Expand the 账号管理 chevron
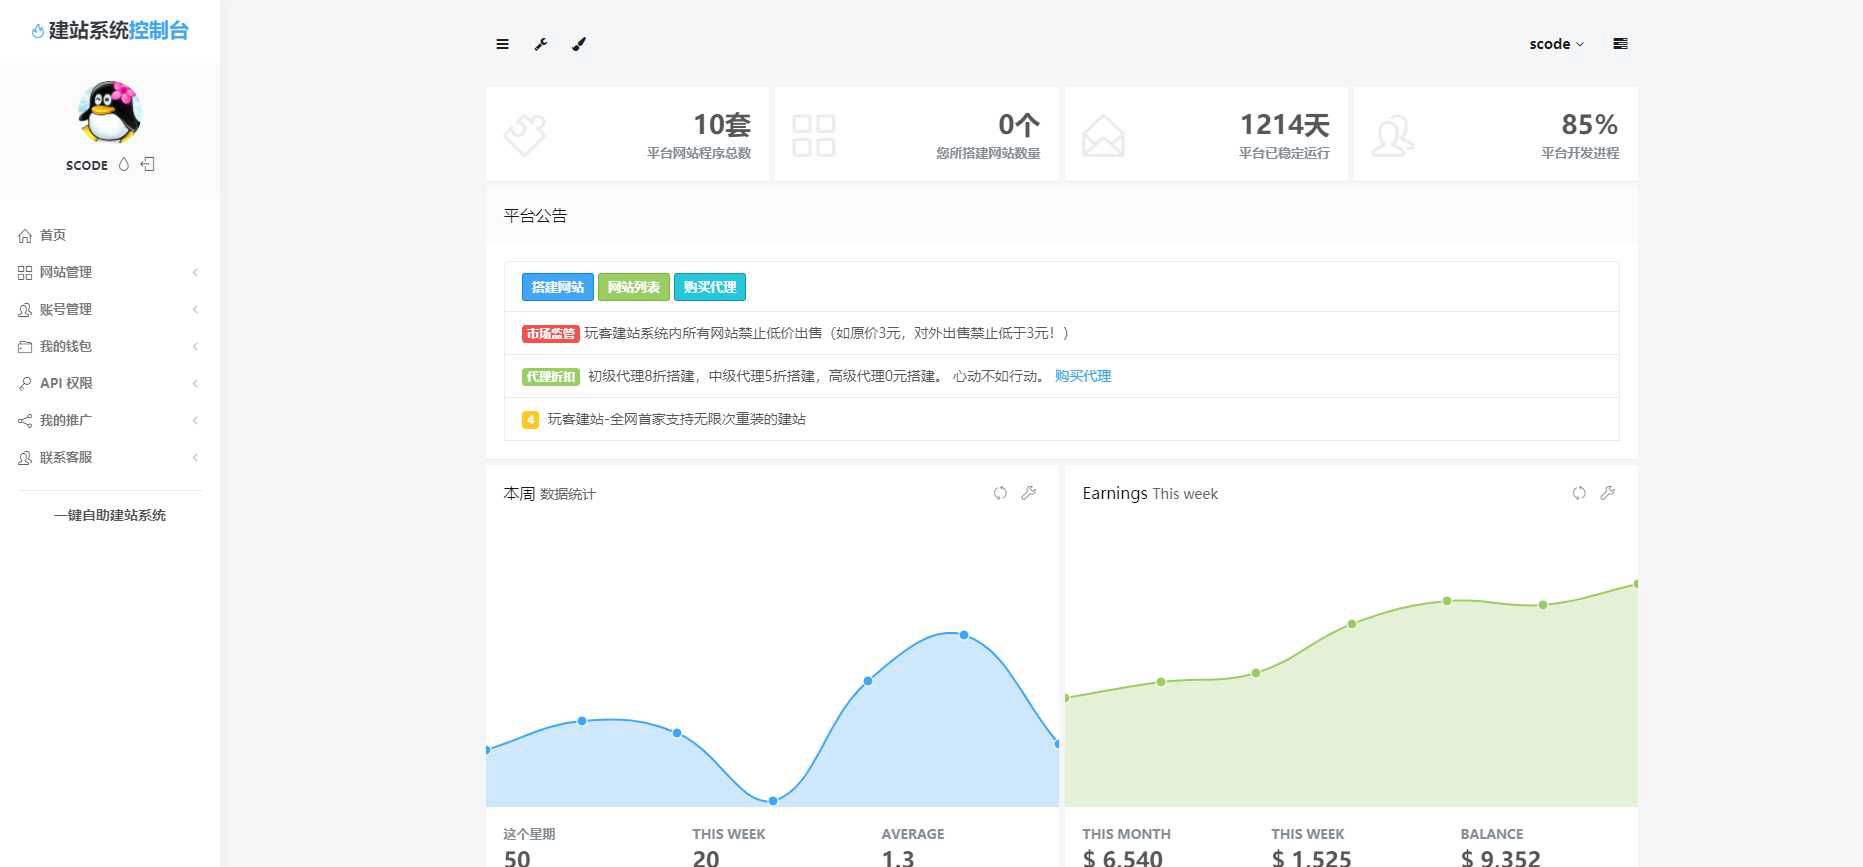This screenshot has height=867, width=1863. tap(195, 309)
